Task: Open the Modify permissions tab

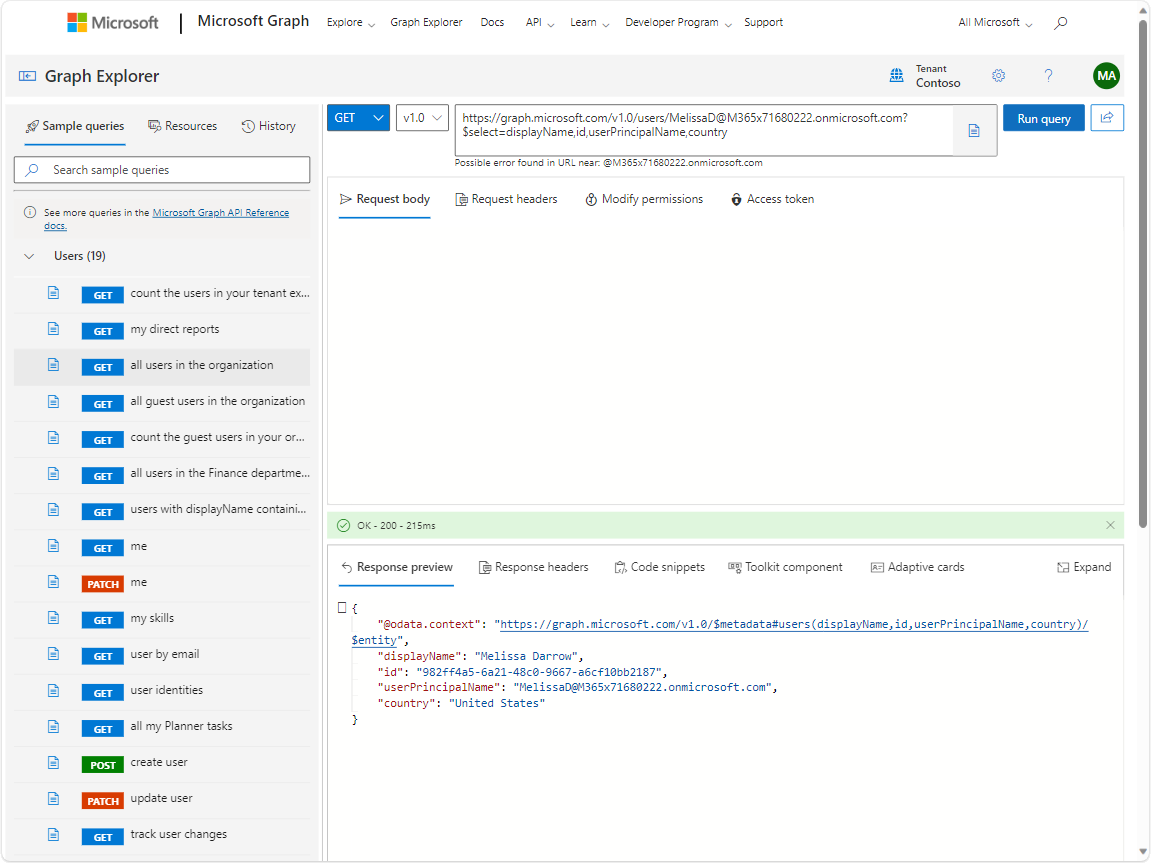Action: 644,199
